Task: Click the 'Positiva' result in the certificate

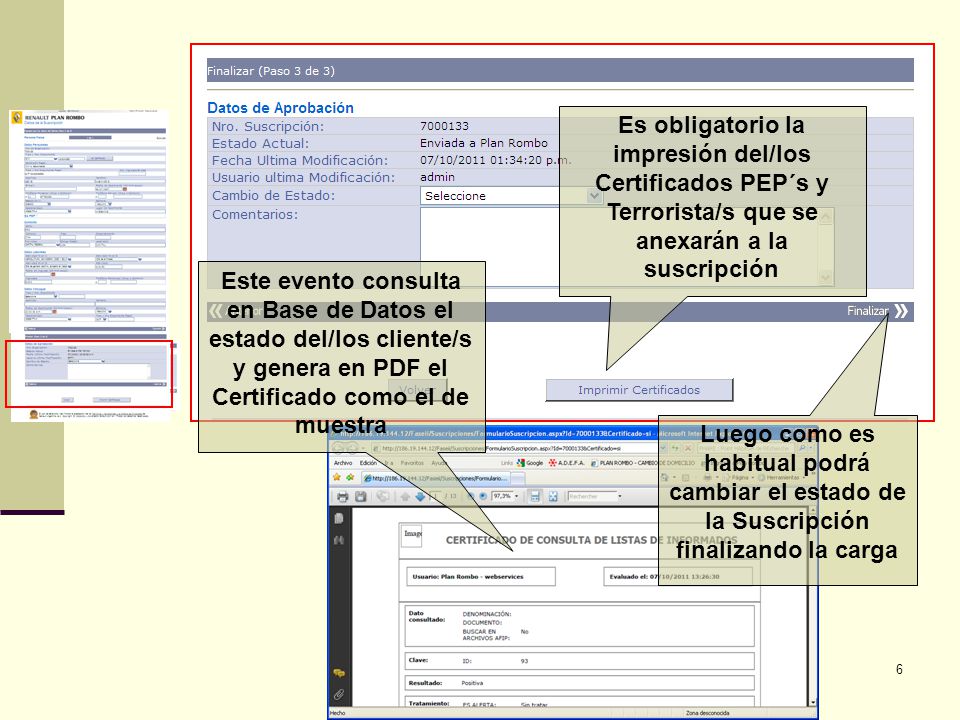Action: [x=472, y=683]
